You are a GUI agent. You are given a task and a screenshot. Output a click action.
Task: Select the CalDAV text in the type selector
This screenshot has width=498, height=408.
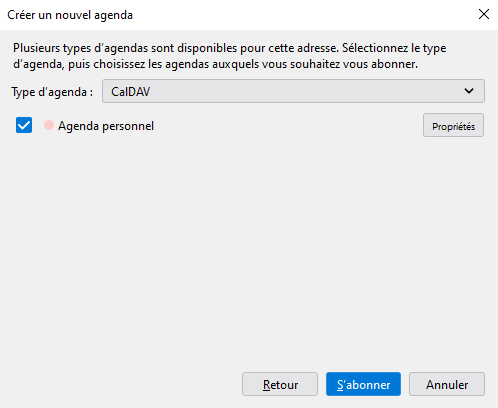coord(130,92)
